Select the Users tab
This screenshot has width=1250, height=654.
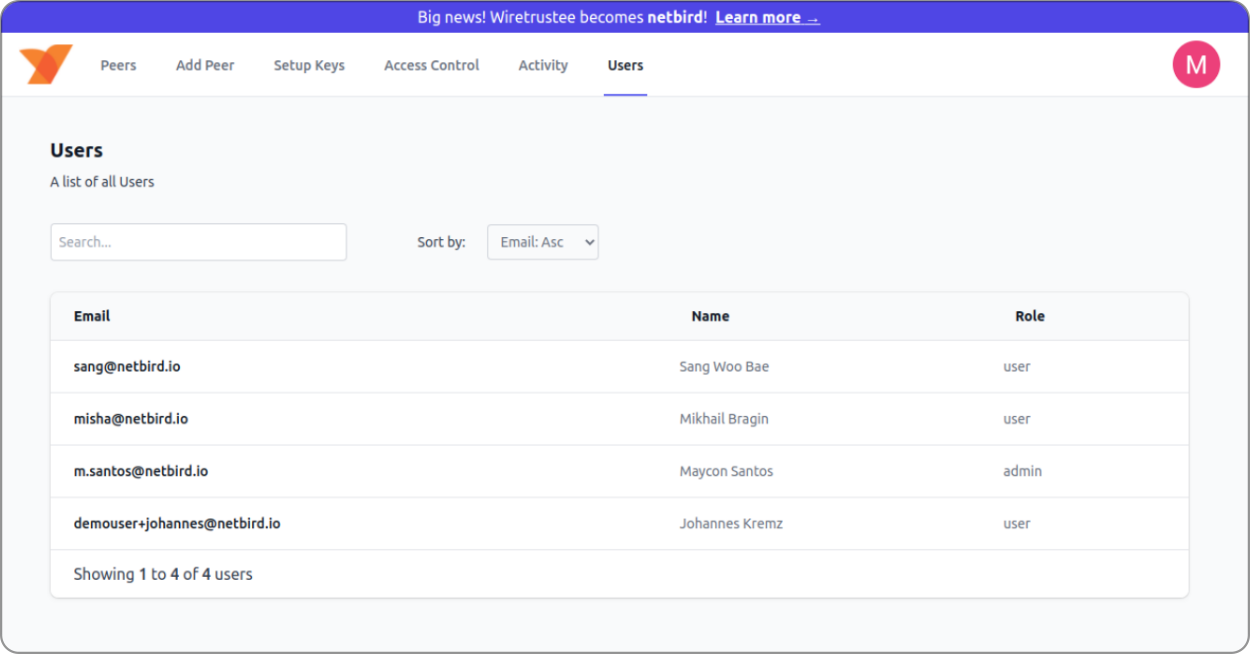point(625,65)
